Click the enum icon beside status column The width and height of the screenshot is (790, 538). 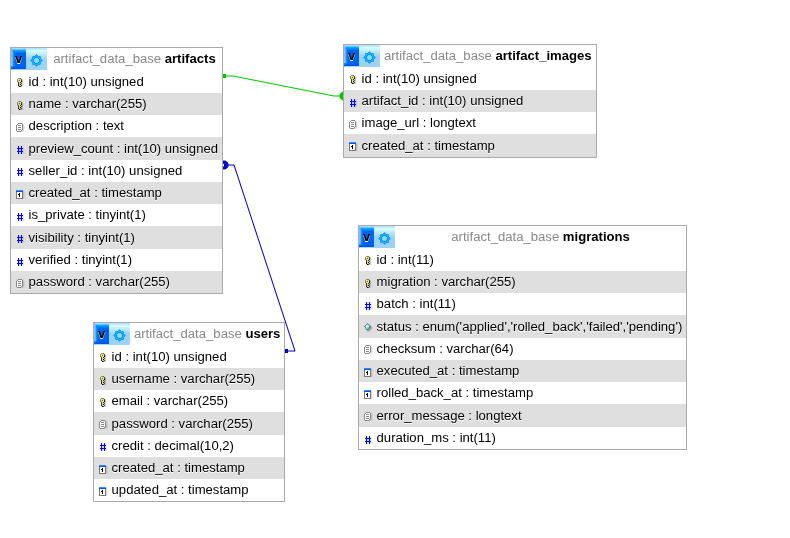(x=367, y=327)
